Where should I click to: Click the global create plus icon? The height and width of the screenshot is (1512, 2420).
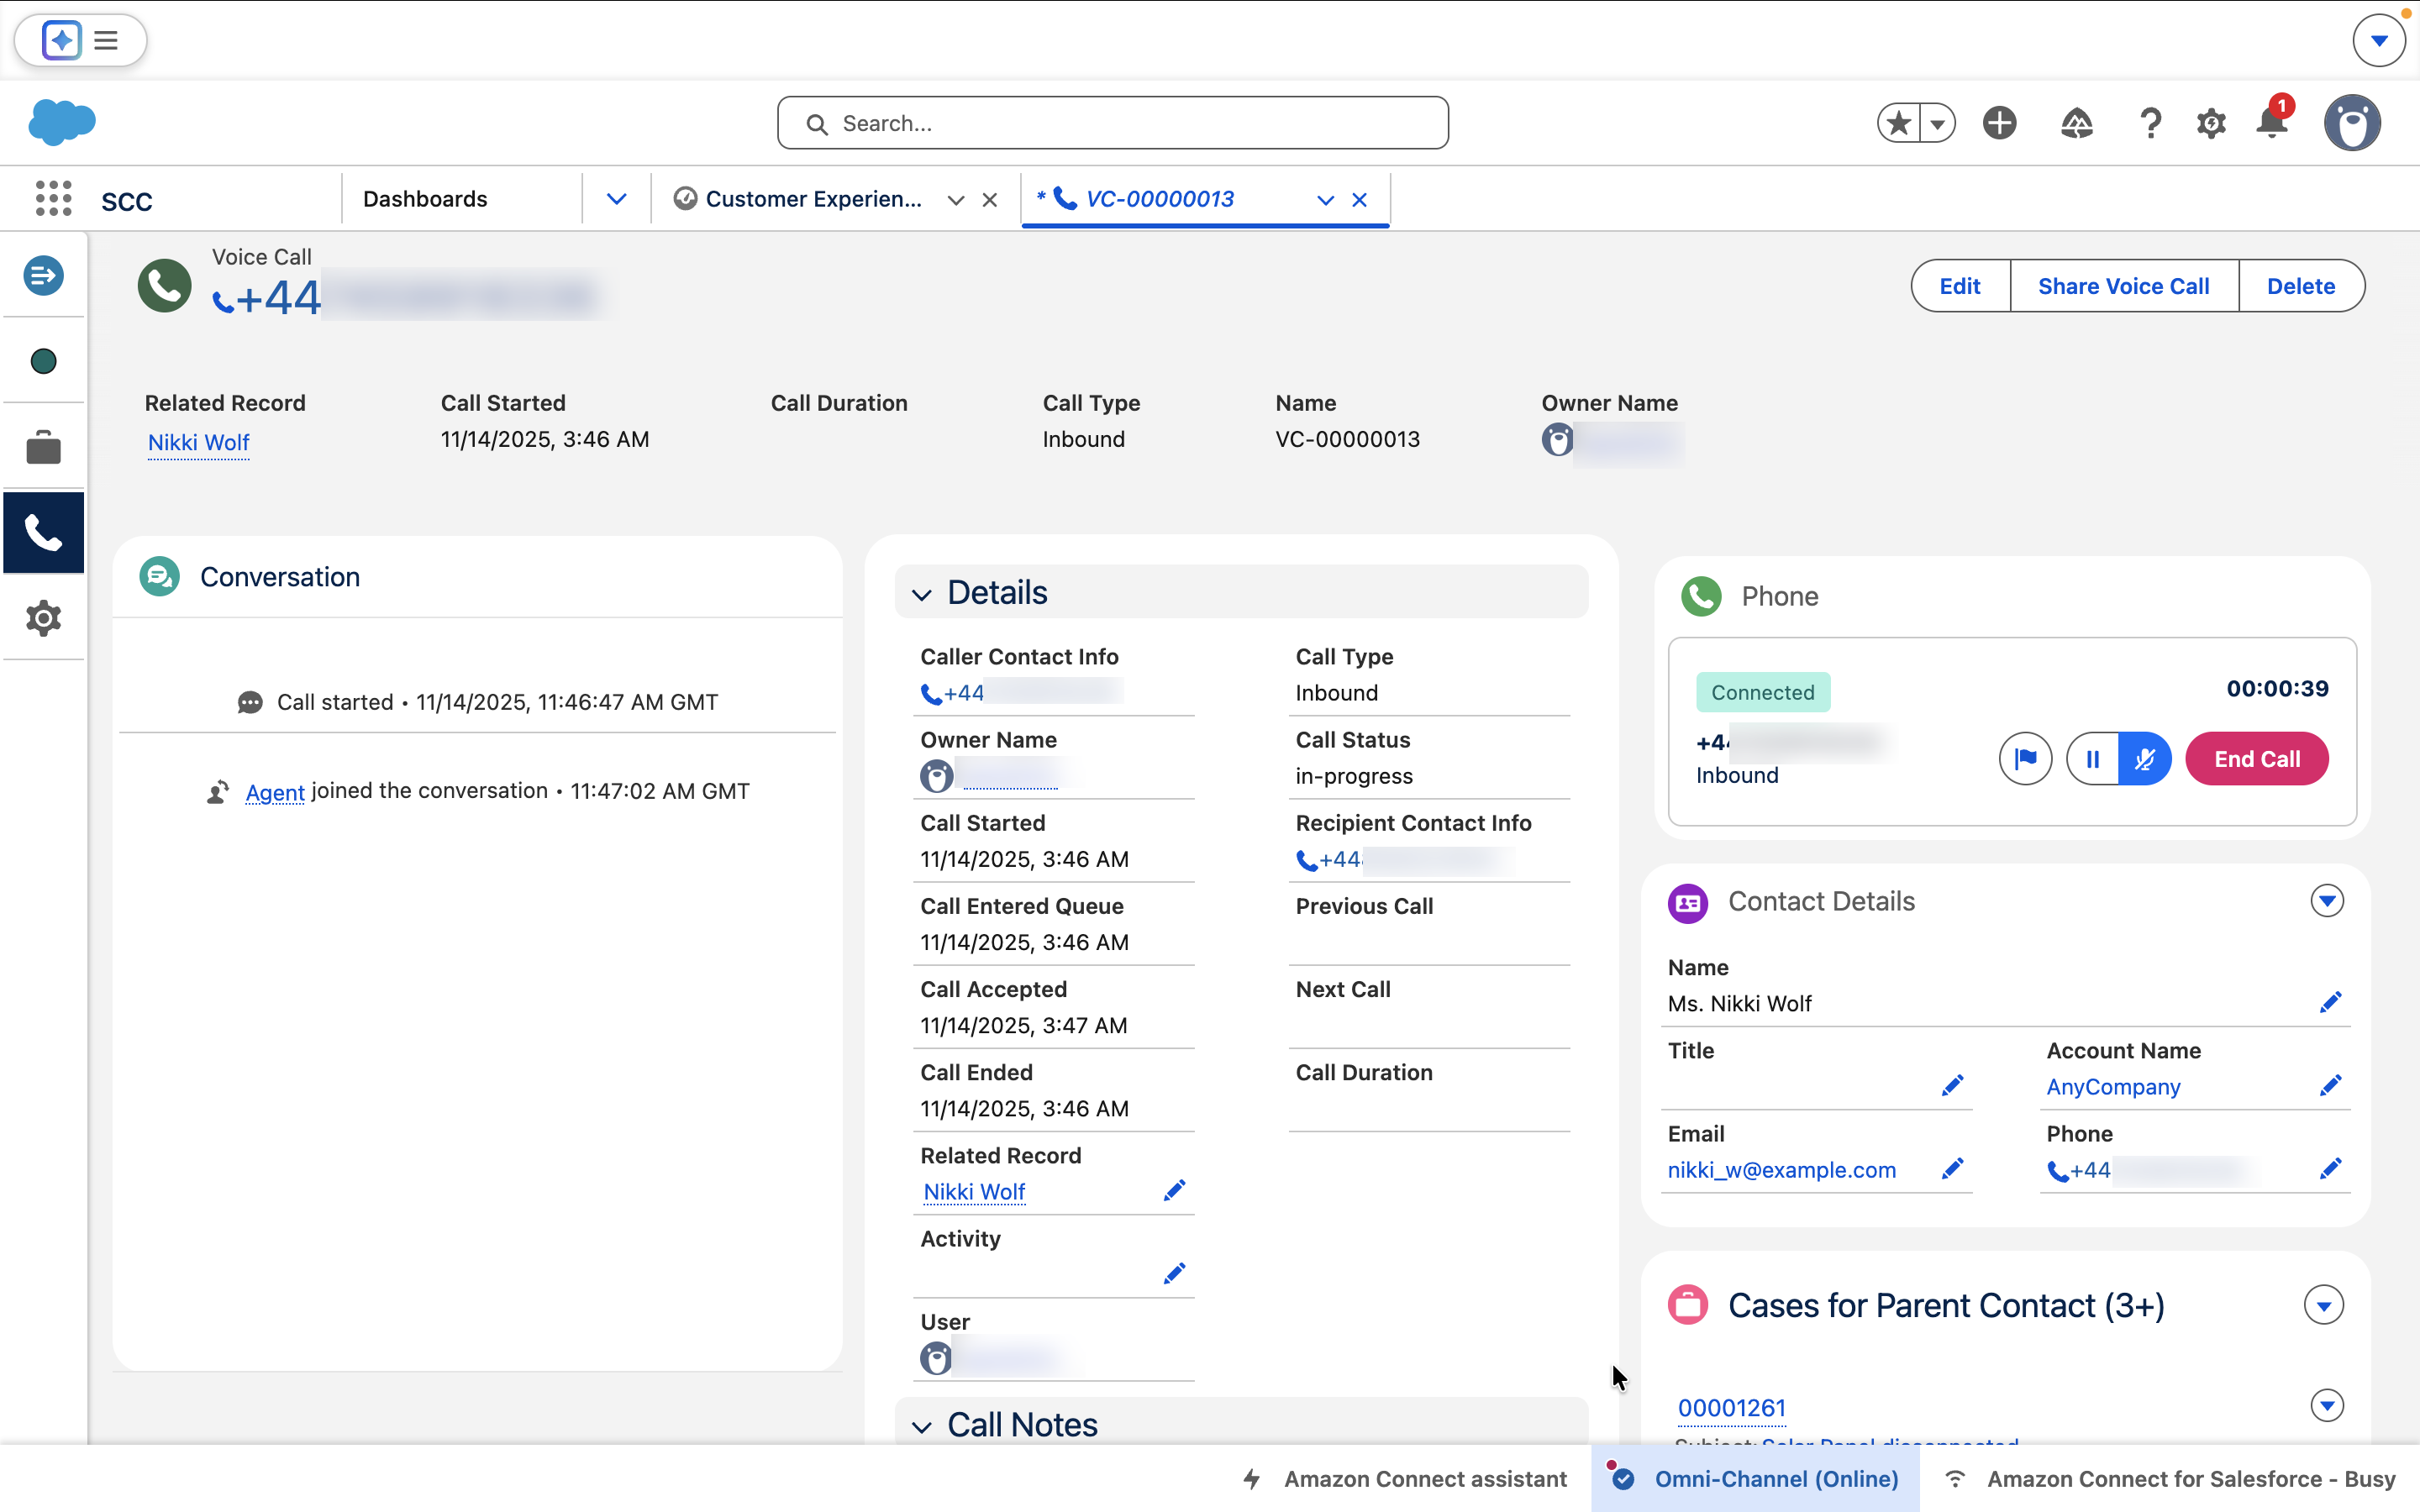tap(1999, 123)
